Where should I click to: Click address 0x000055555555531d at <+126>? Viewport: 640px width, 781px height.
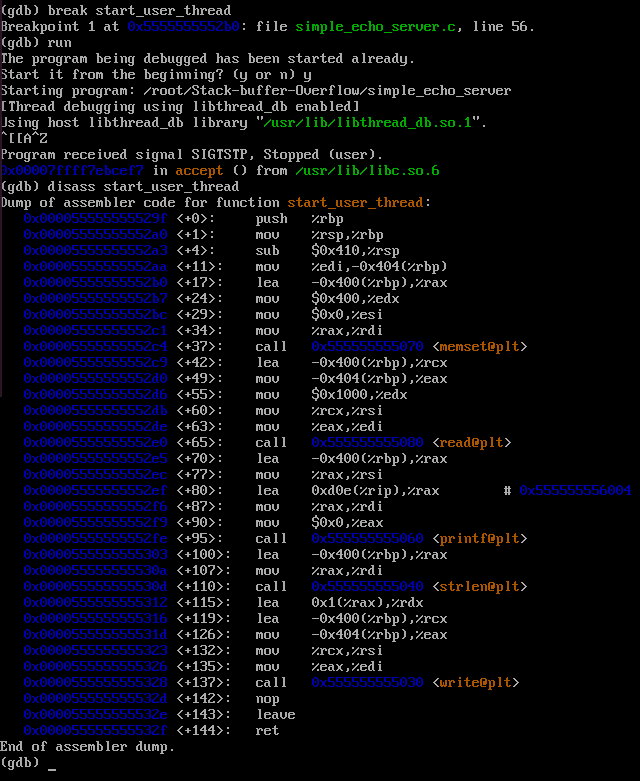[x=96, y=634]
